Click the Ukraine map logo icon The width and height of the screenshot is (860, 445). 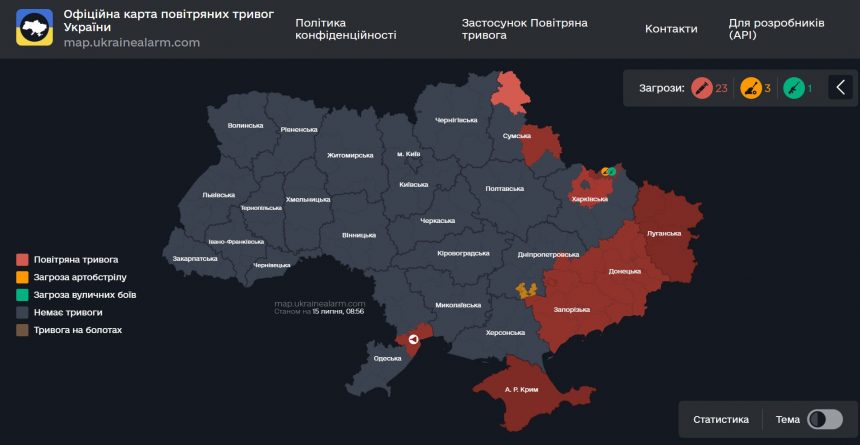pyautogui.click(x=35, y=27)
